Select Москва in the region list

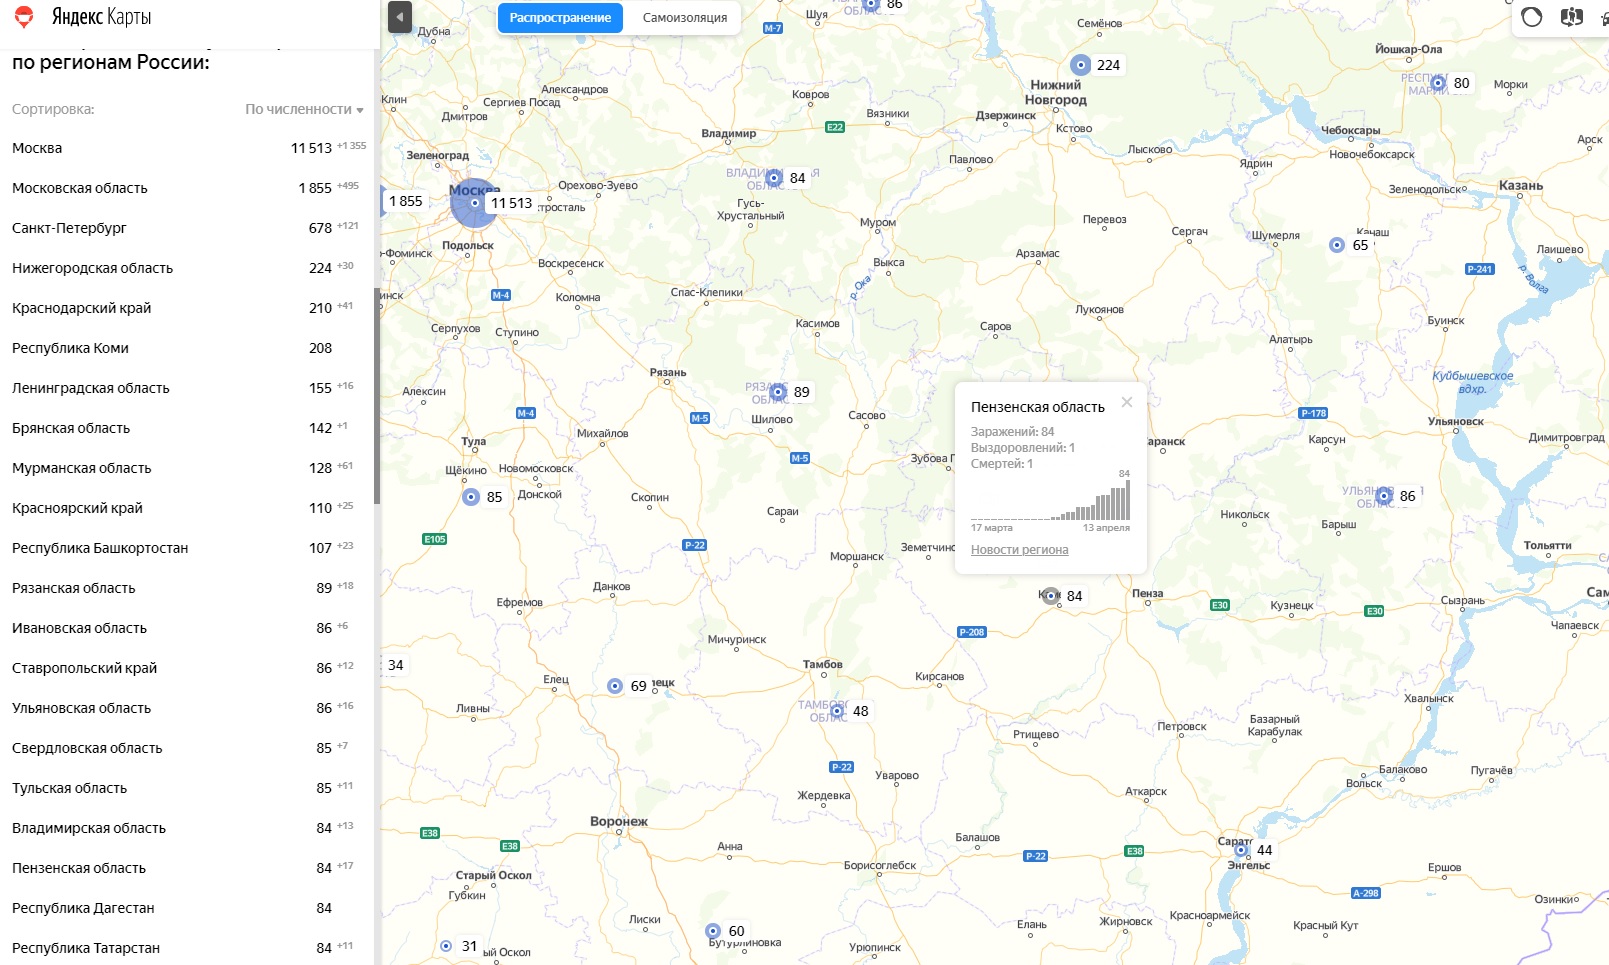[188, 148]
